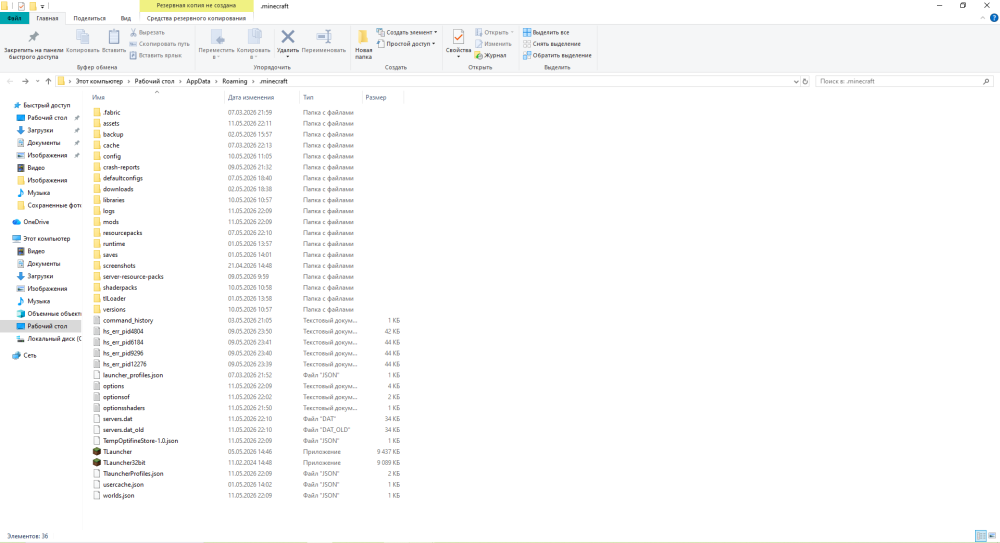Click Вставить ярлык in the ribbon
This screenshot has width=1000, height=543.
click(x=156, y=56)
